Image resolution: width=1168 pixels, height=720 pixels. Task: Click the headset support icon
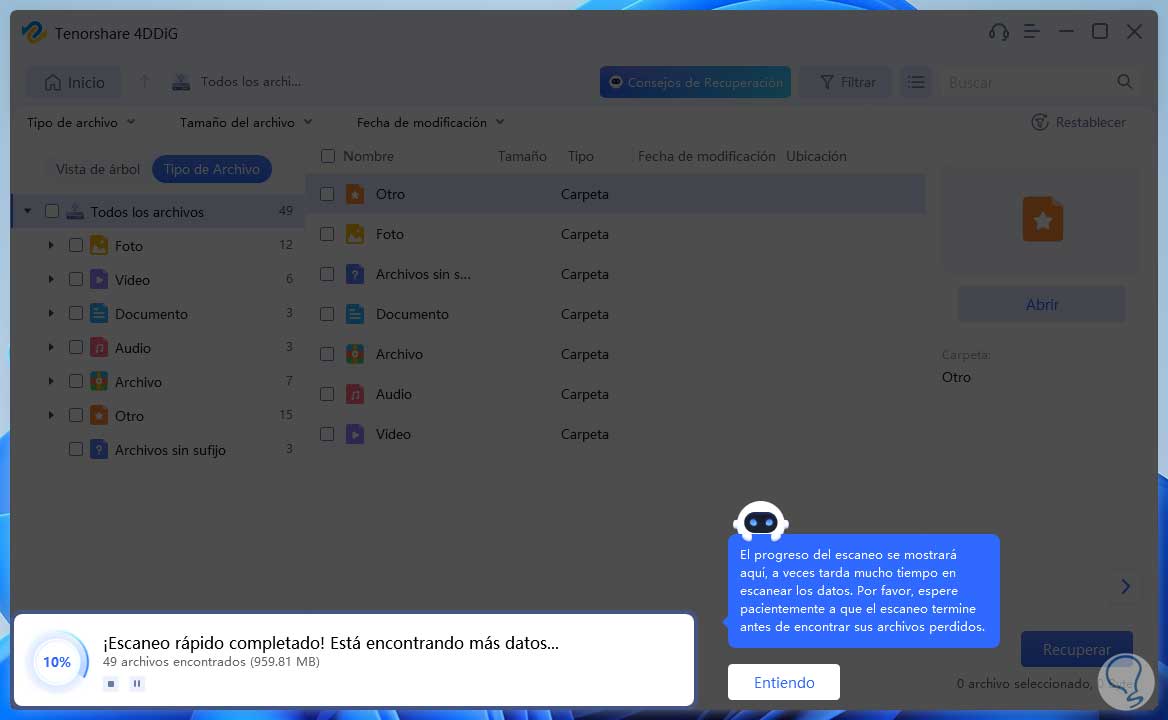click(998, 32)
